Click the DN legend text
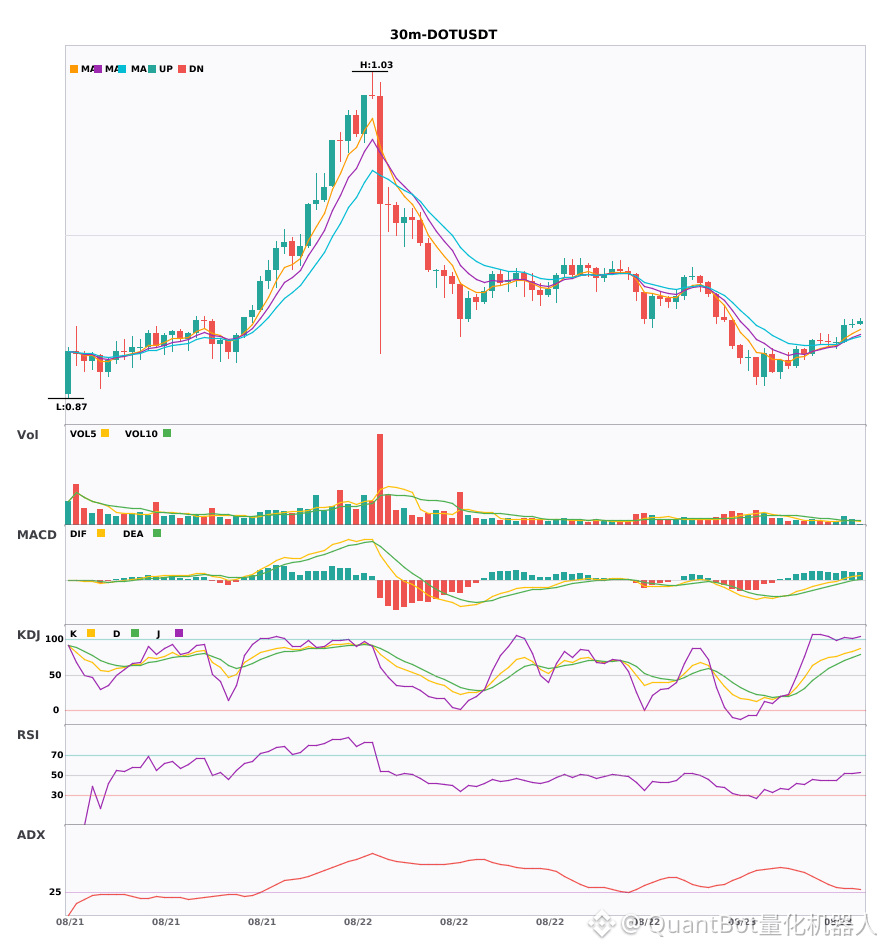Screen dimensions: 885x950 [196, 69]
